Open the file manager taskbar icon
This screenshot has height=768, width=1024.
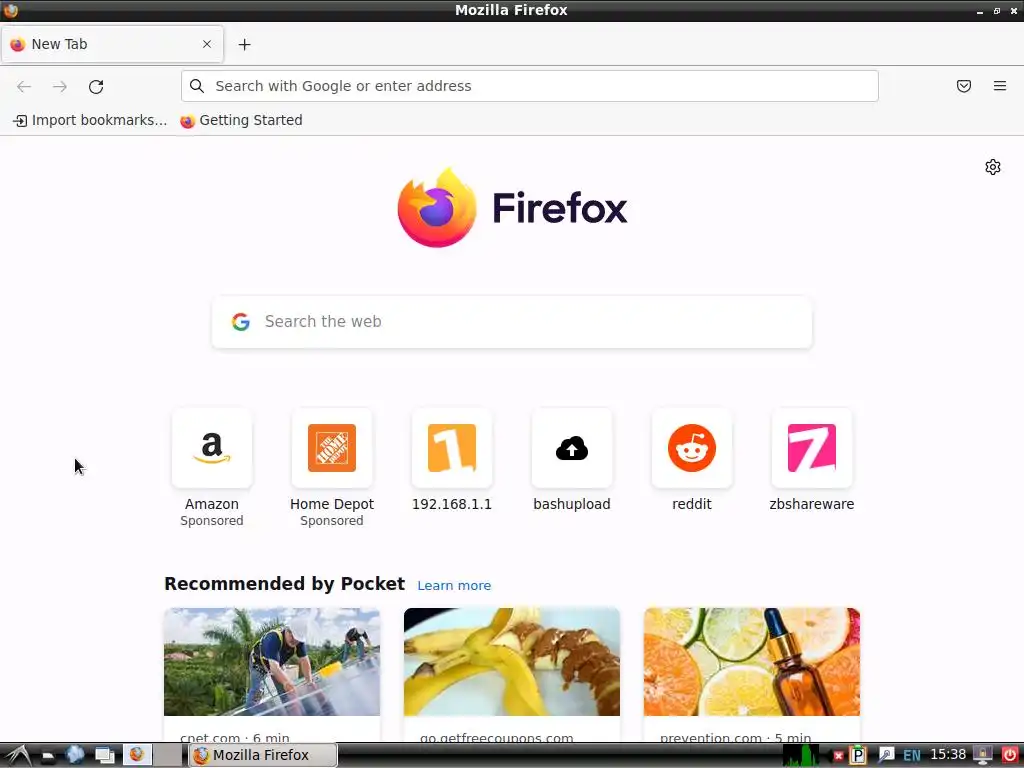(x=48, y=756)
